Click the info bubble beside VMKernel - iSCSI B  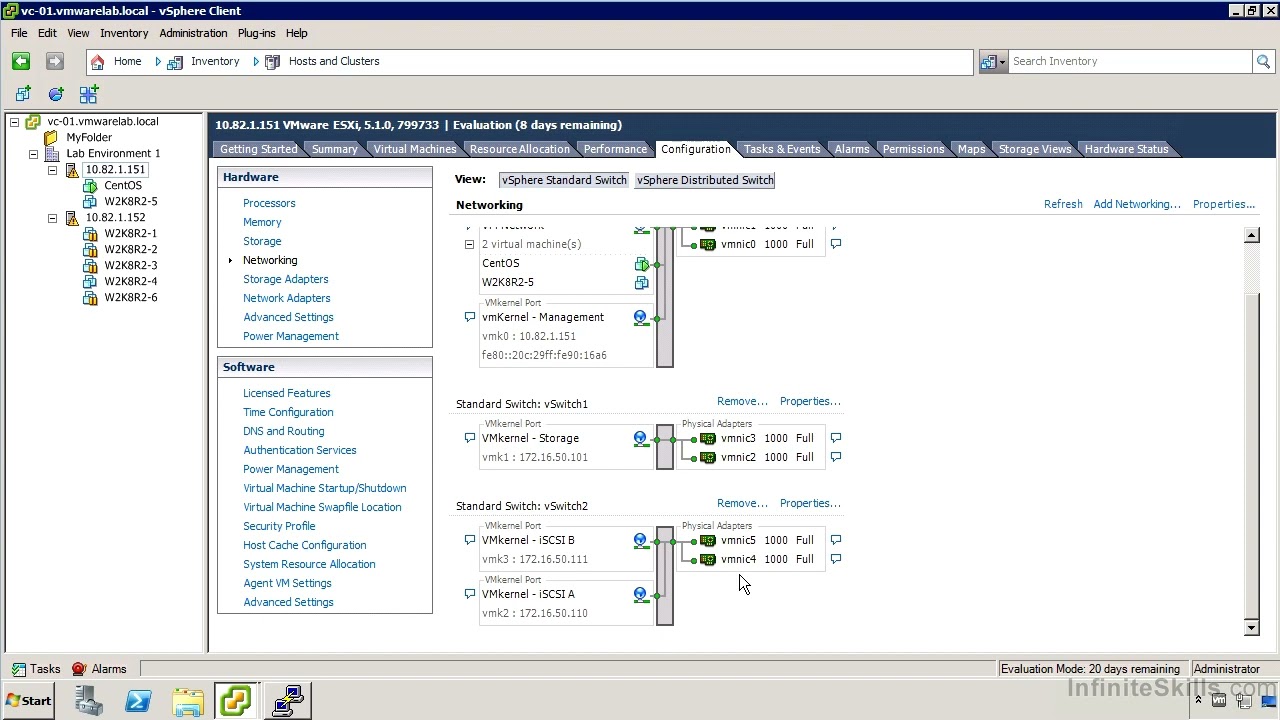point(469,540)
